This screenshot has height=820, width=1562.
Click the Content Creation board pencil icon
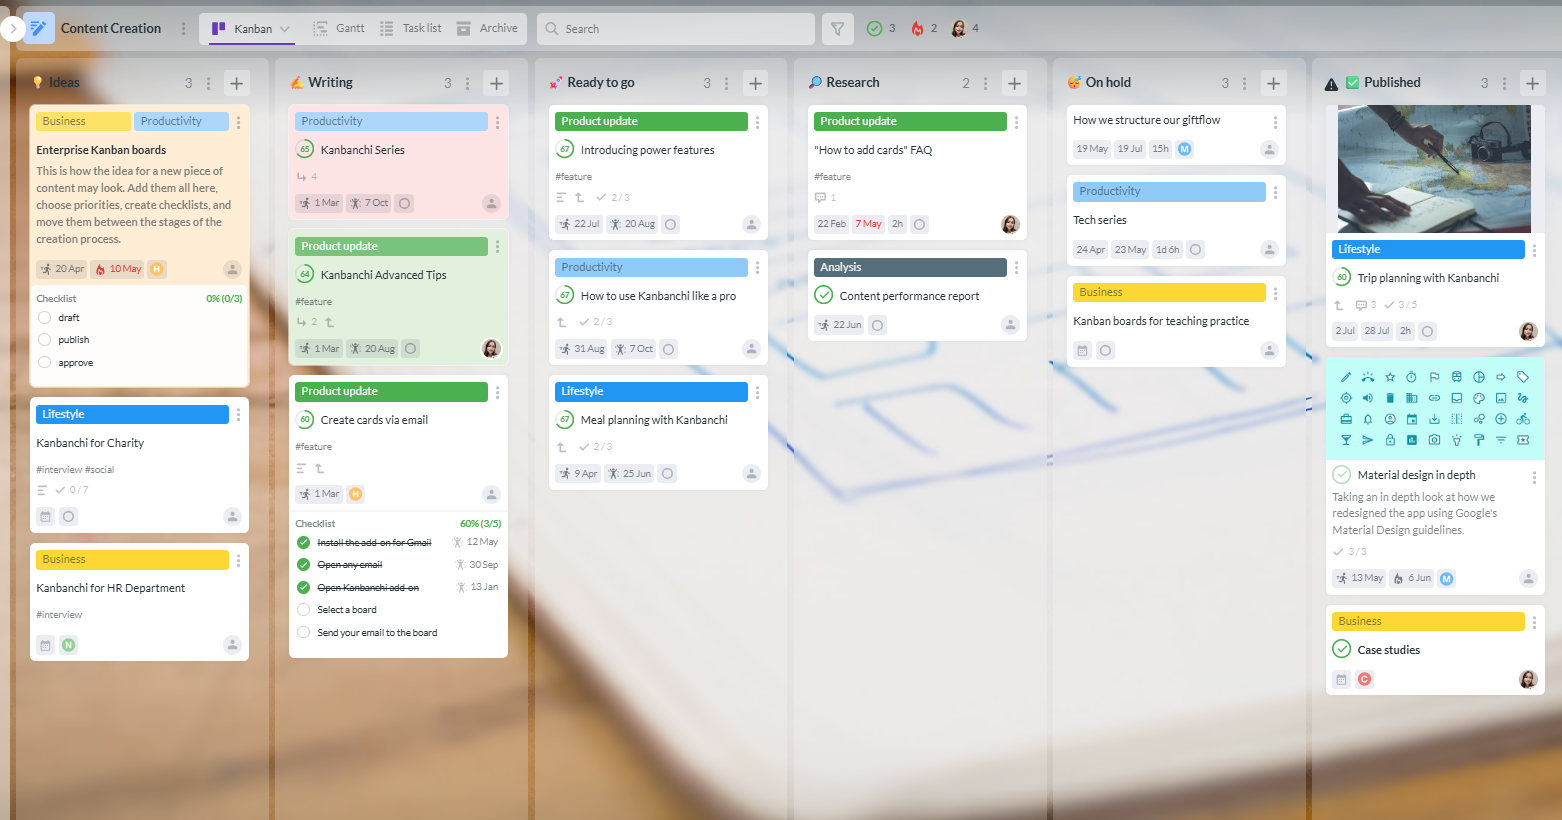(x=38, y=28)
